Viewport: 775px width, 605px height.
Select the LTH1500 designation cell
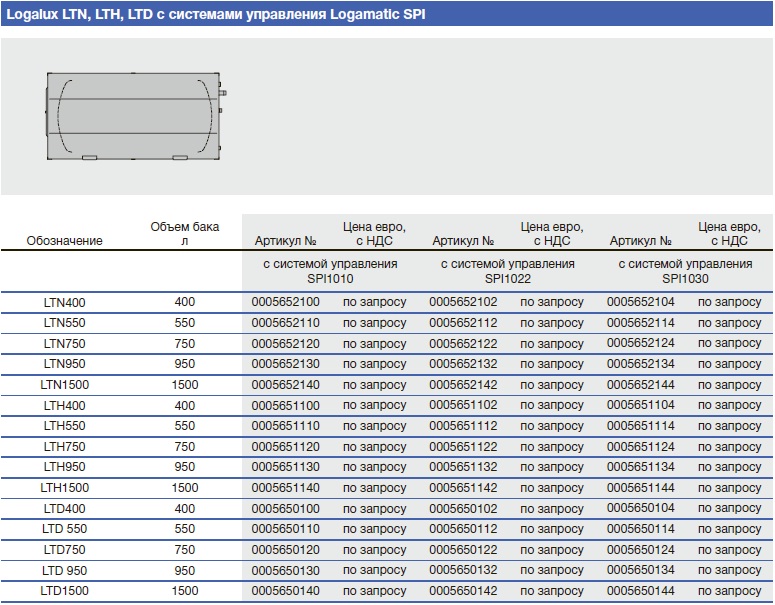(64, 487)
